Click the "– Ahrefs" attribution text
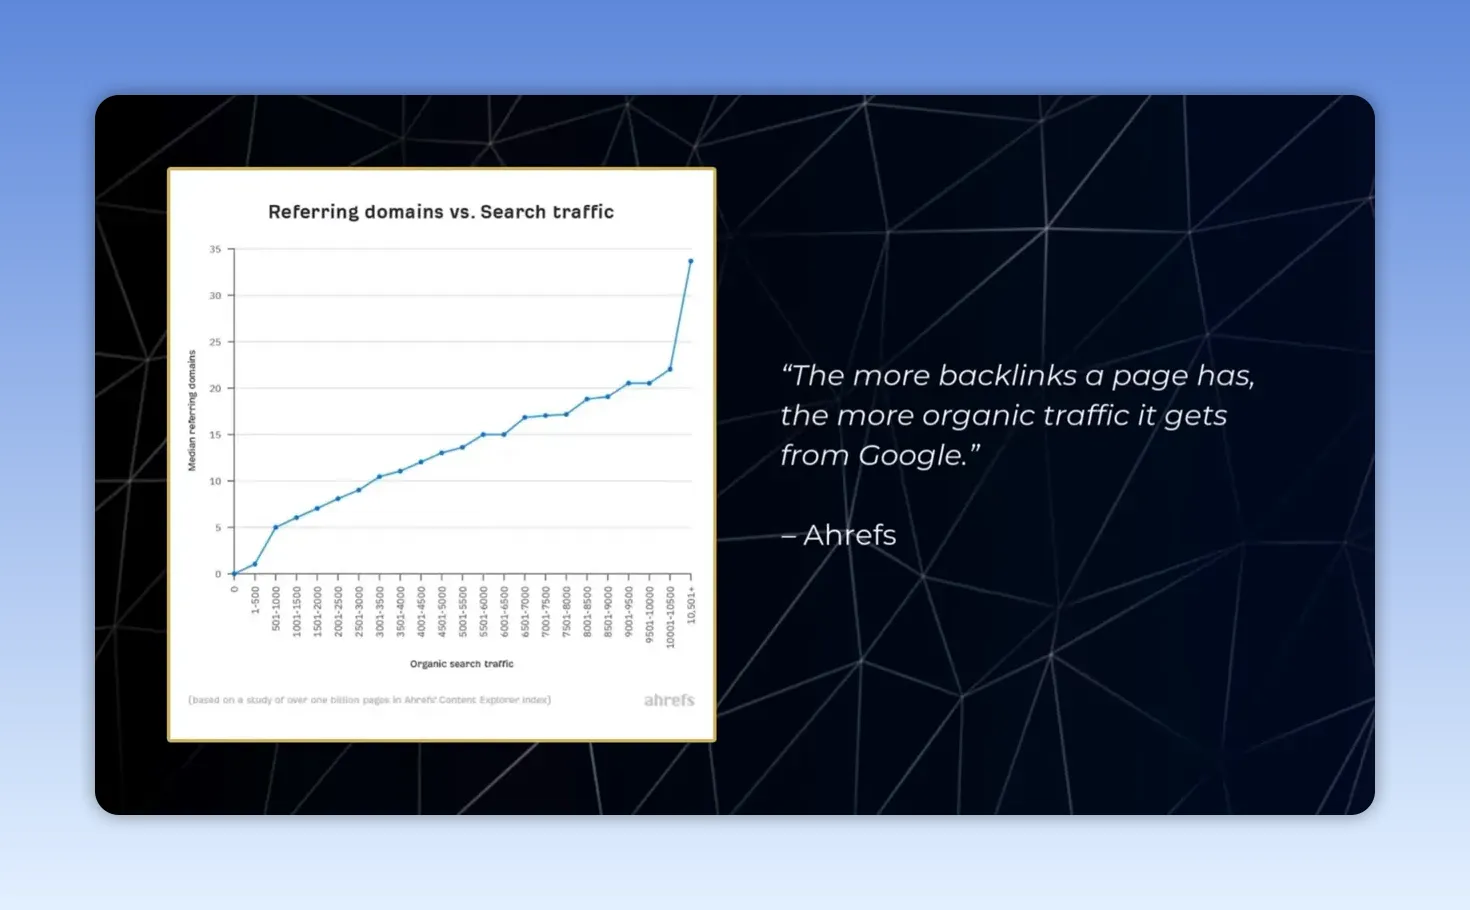 [x=838, y=535]
